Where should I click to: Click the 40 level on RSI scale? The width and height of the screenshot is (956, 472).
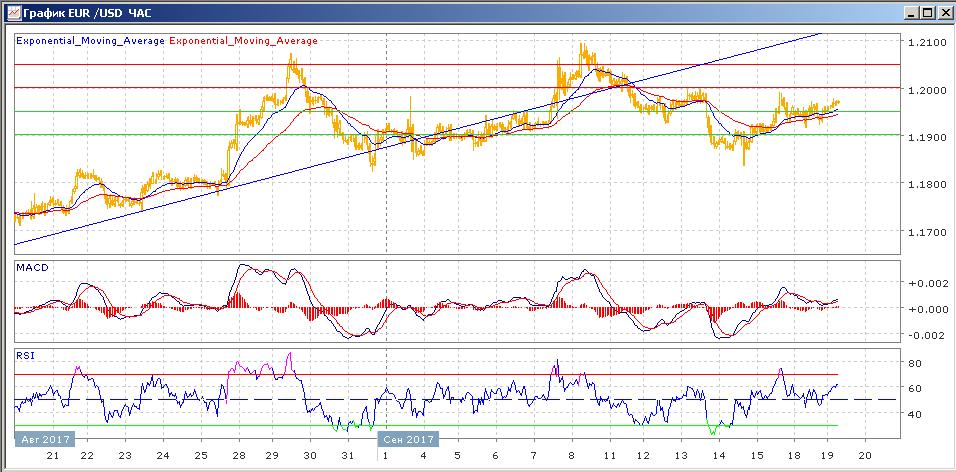[x=914, y=414]
